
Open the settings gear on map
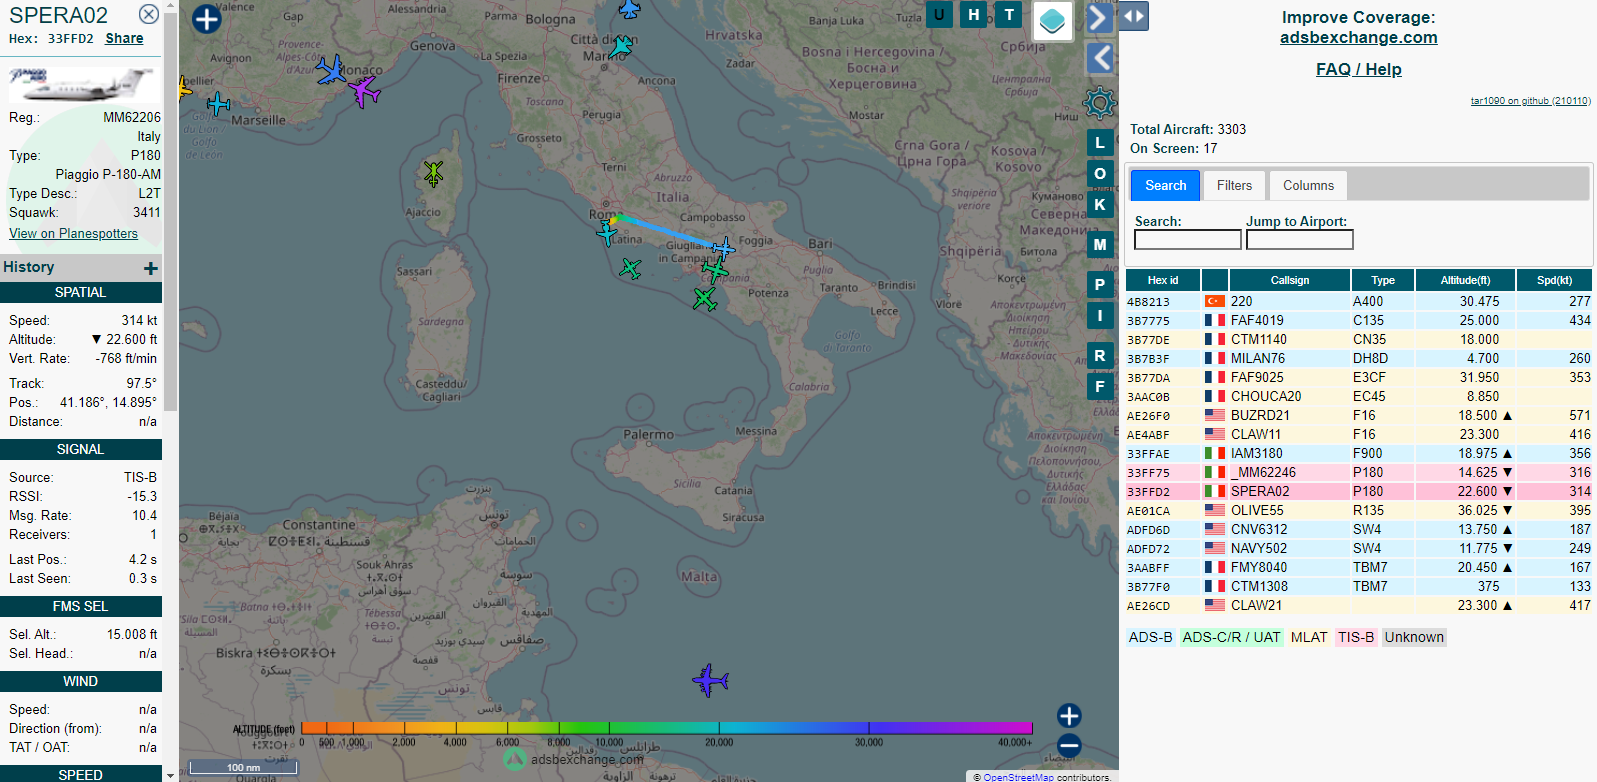point(1099,102)
